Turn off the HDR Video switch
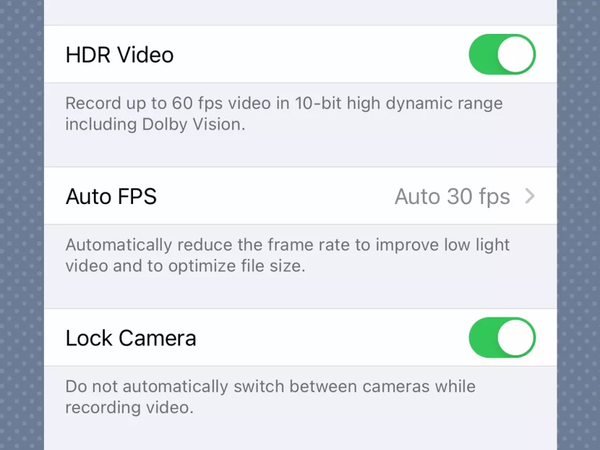Screen dimensions: 600x450 502,55
